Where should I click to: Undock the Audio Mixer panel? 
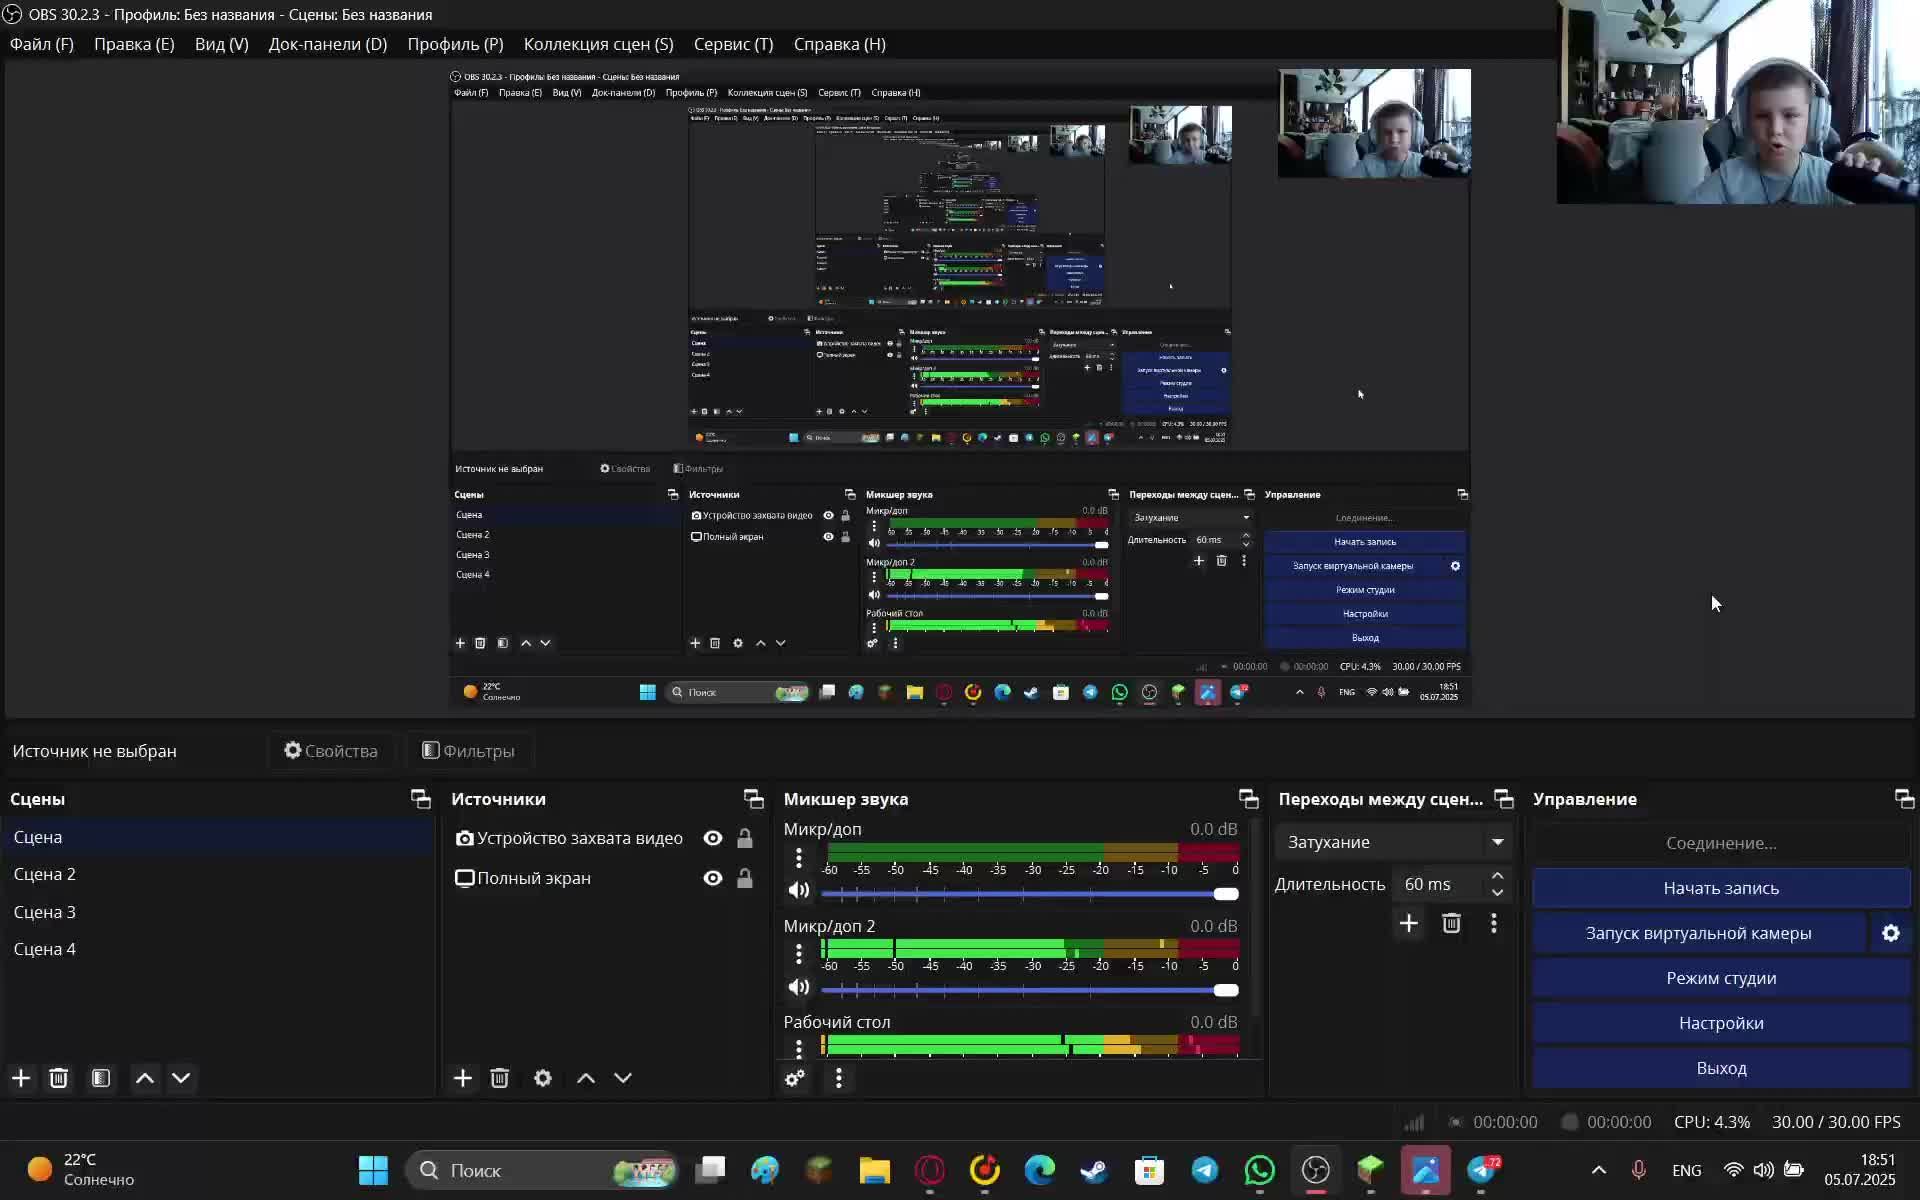pyautogui.click(x=1249, y=799)
